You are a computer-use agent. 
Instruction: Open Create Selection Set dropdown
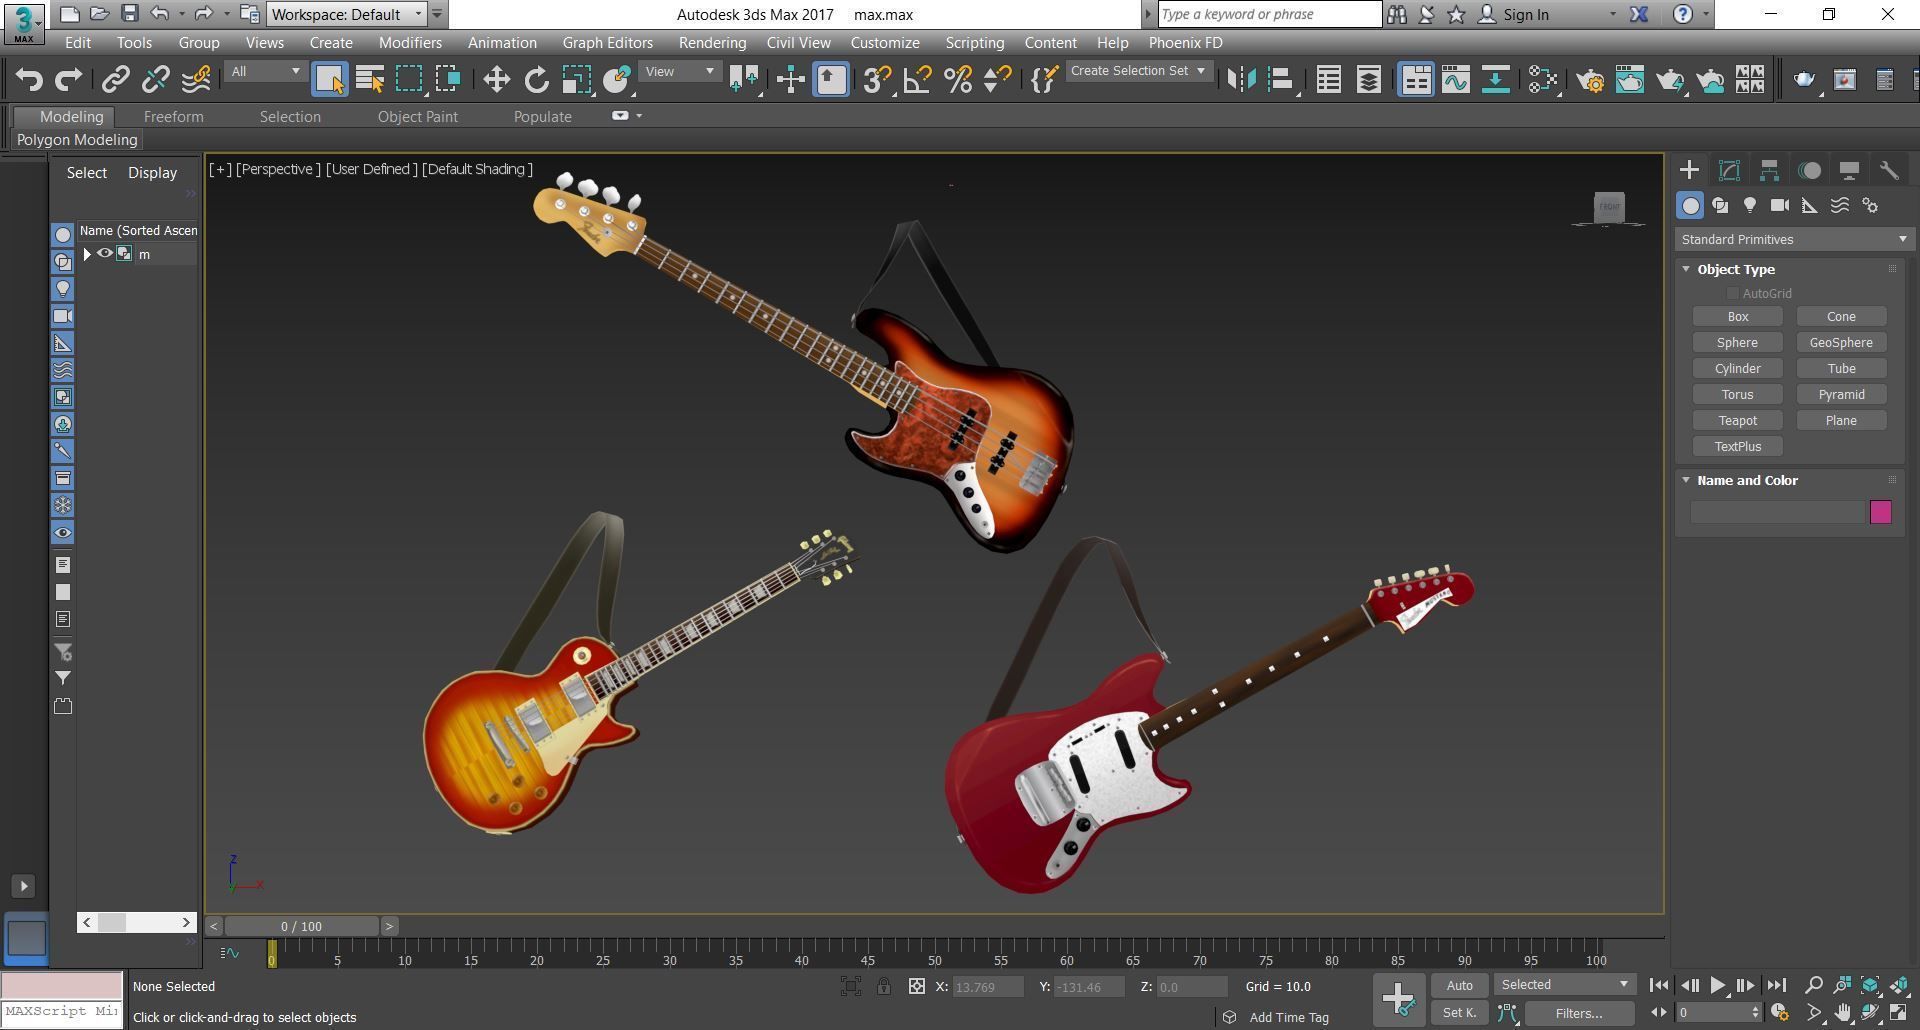(x=1139, y=71)
